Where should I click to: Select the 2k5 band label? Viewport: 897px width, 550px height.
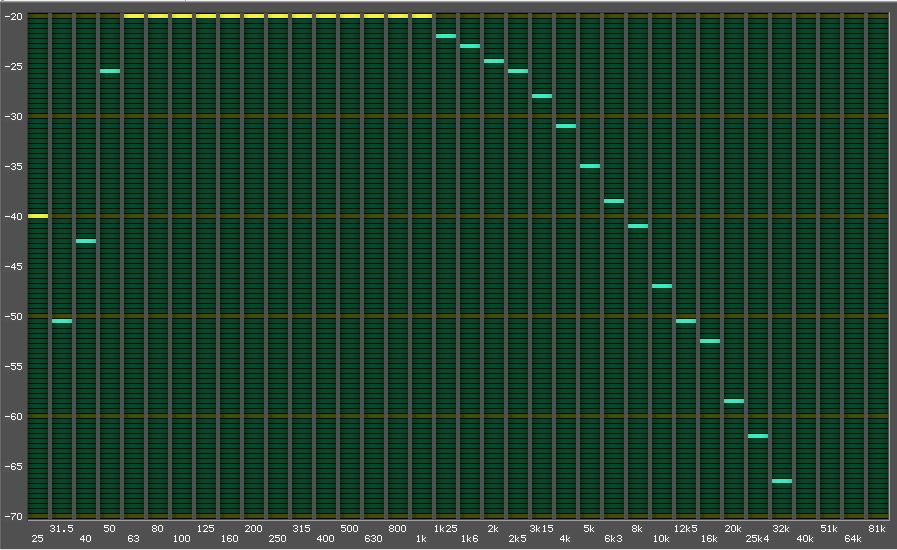click(518, 539)
